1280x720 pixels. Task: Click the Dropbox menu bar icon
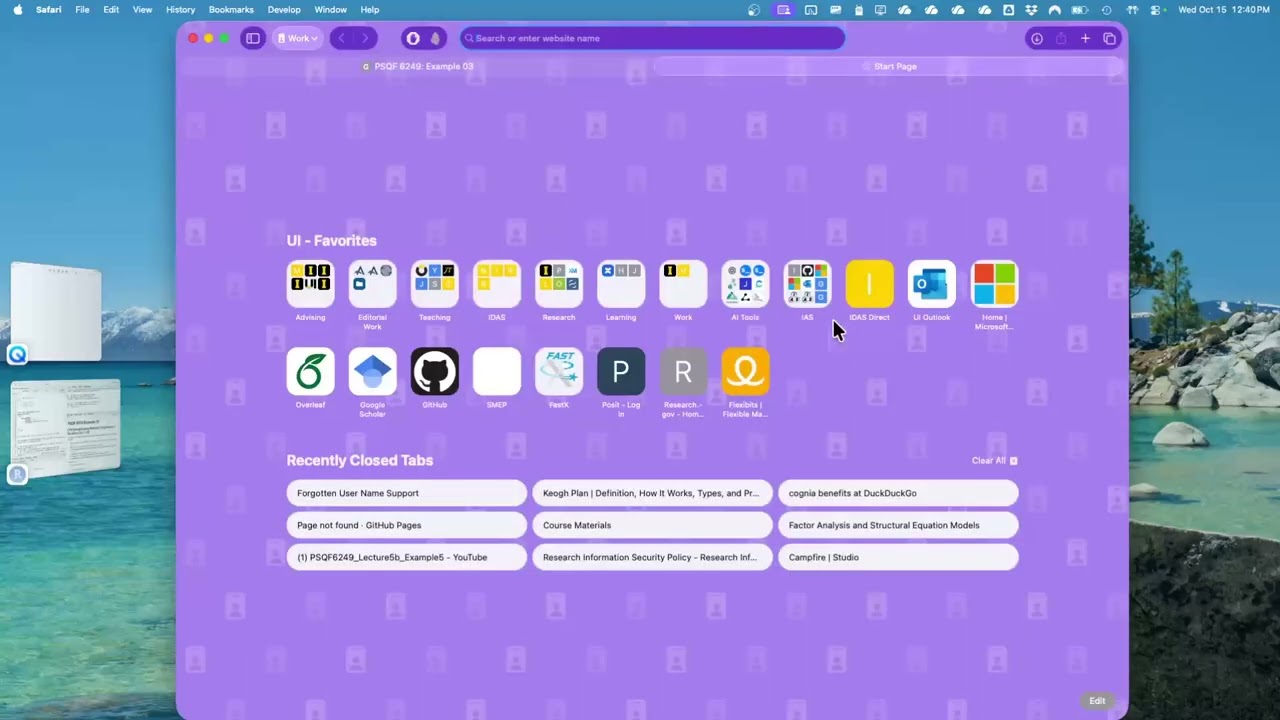(x=1031, y=10)
